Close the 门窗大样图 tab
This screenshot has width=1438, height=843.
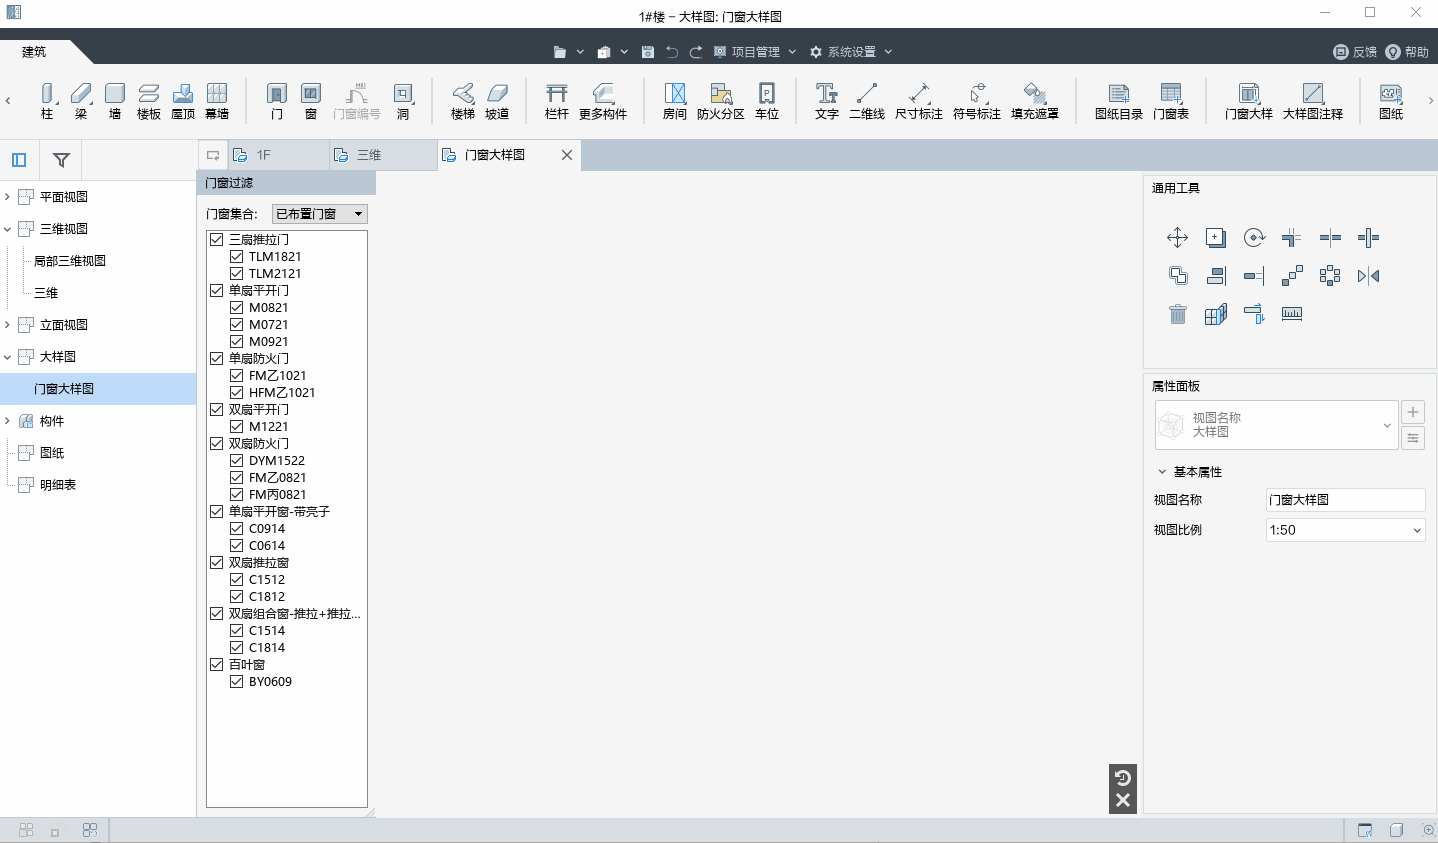567,155
